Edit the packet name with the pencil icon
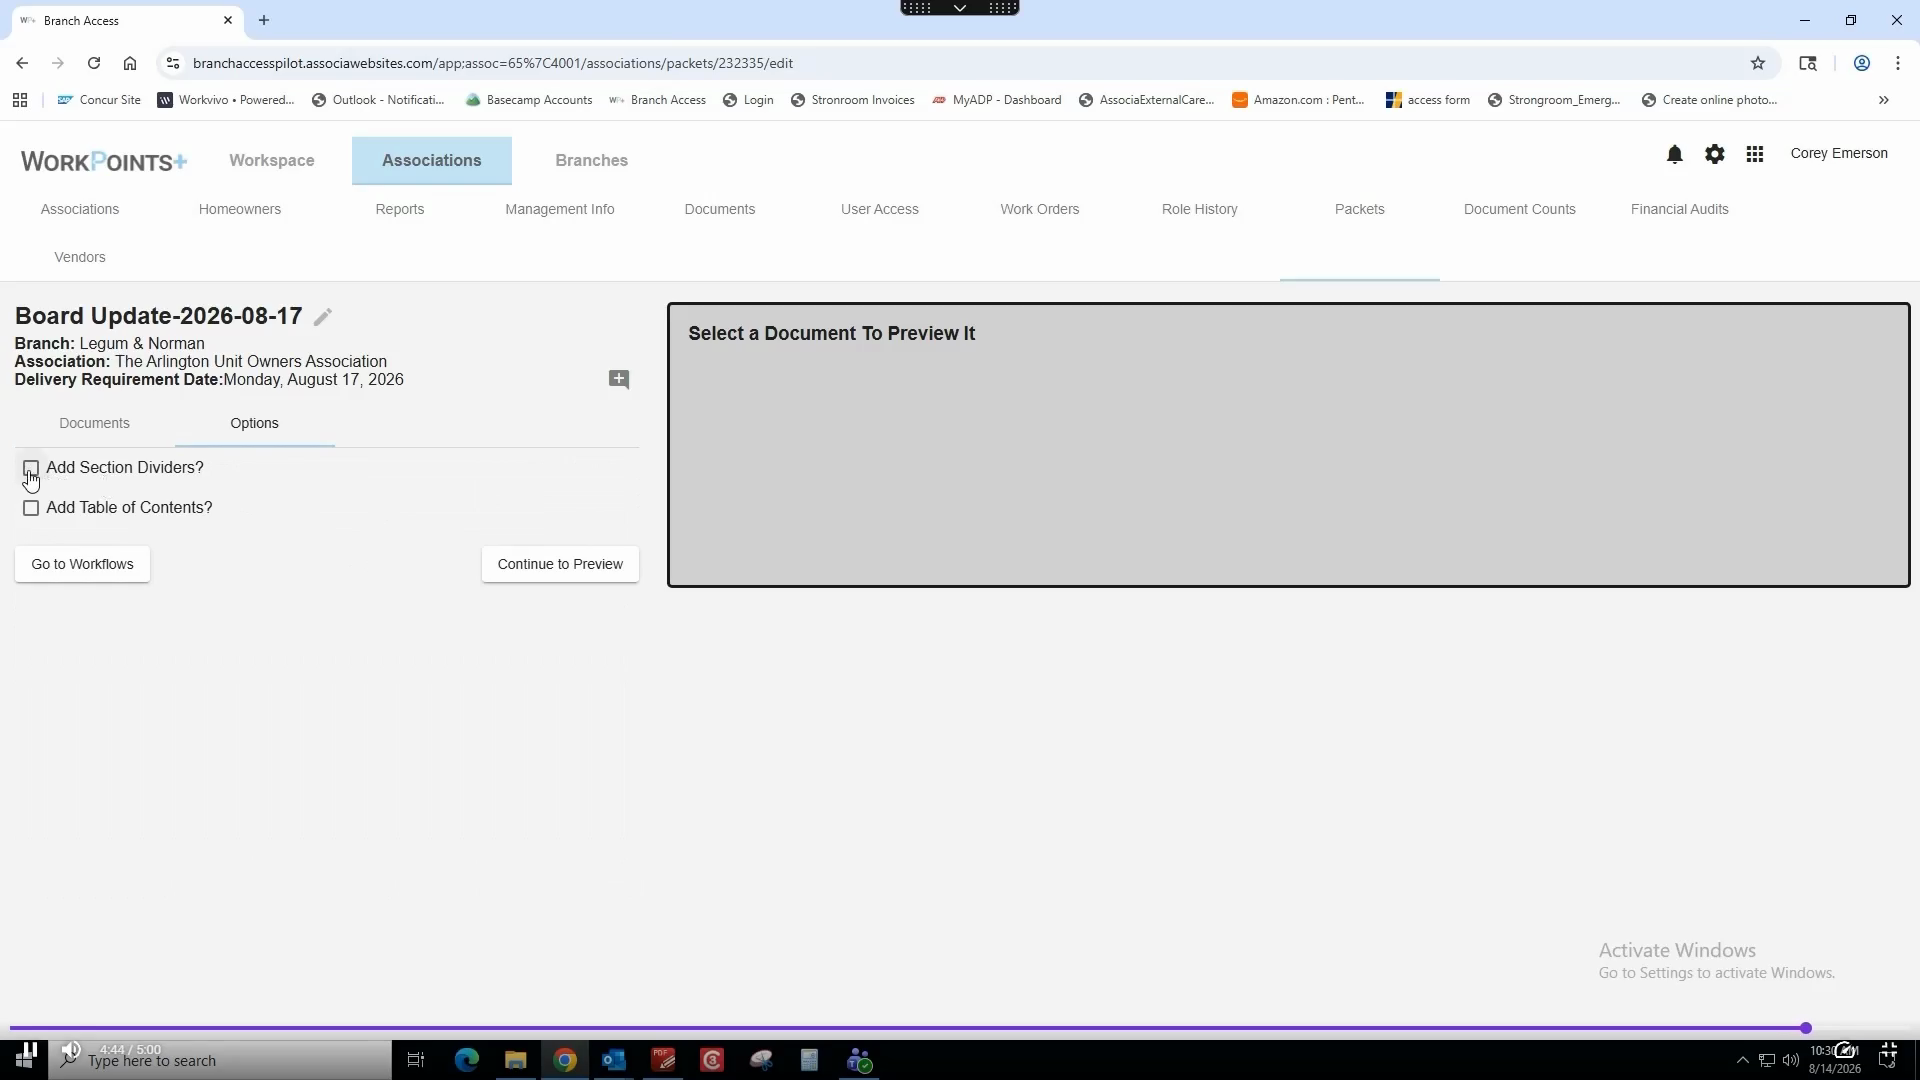1920x1080 pixels. (322, 317)
